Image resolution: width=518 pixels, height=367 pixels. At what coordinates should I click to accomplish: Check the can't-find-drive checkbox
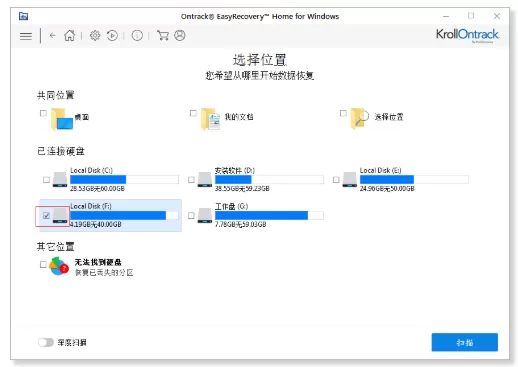[x=43, y=264]
